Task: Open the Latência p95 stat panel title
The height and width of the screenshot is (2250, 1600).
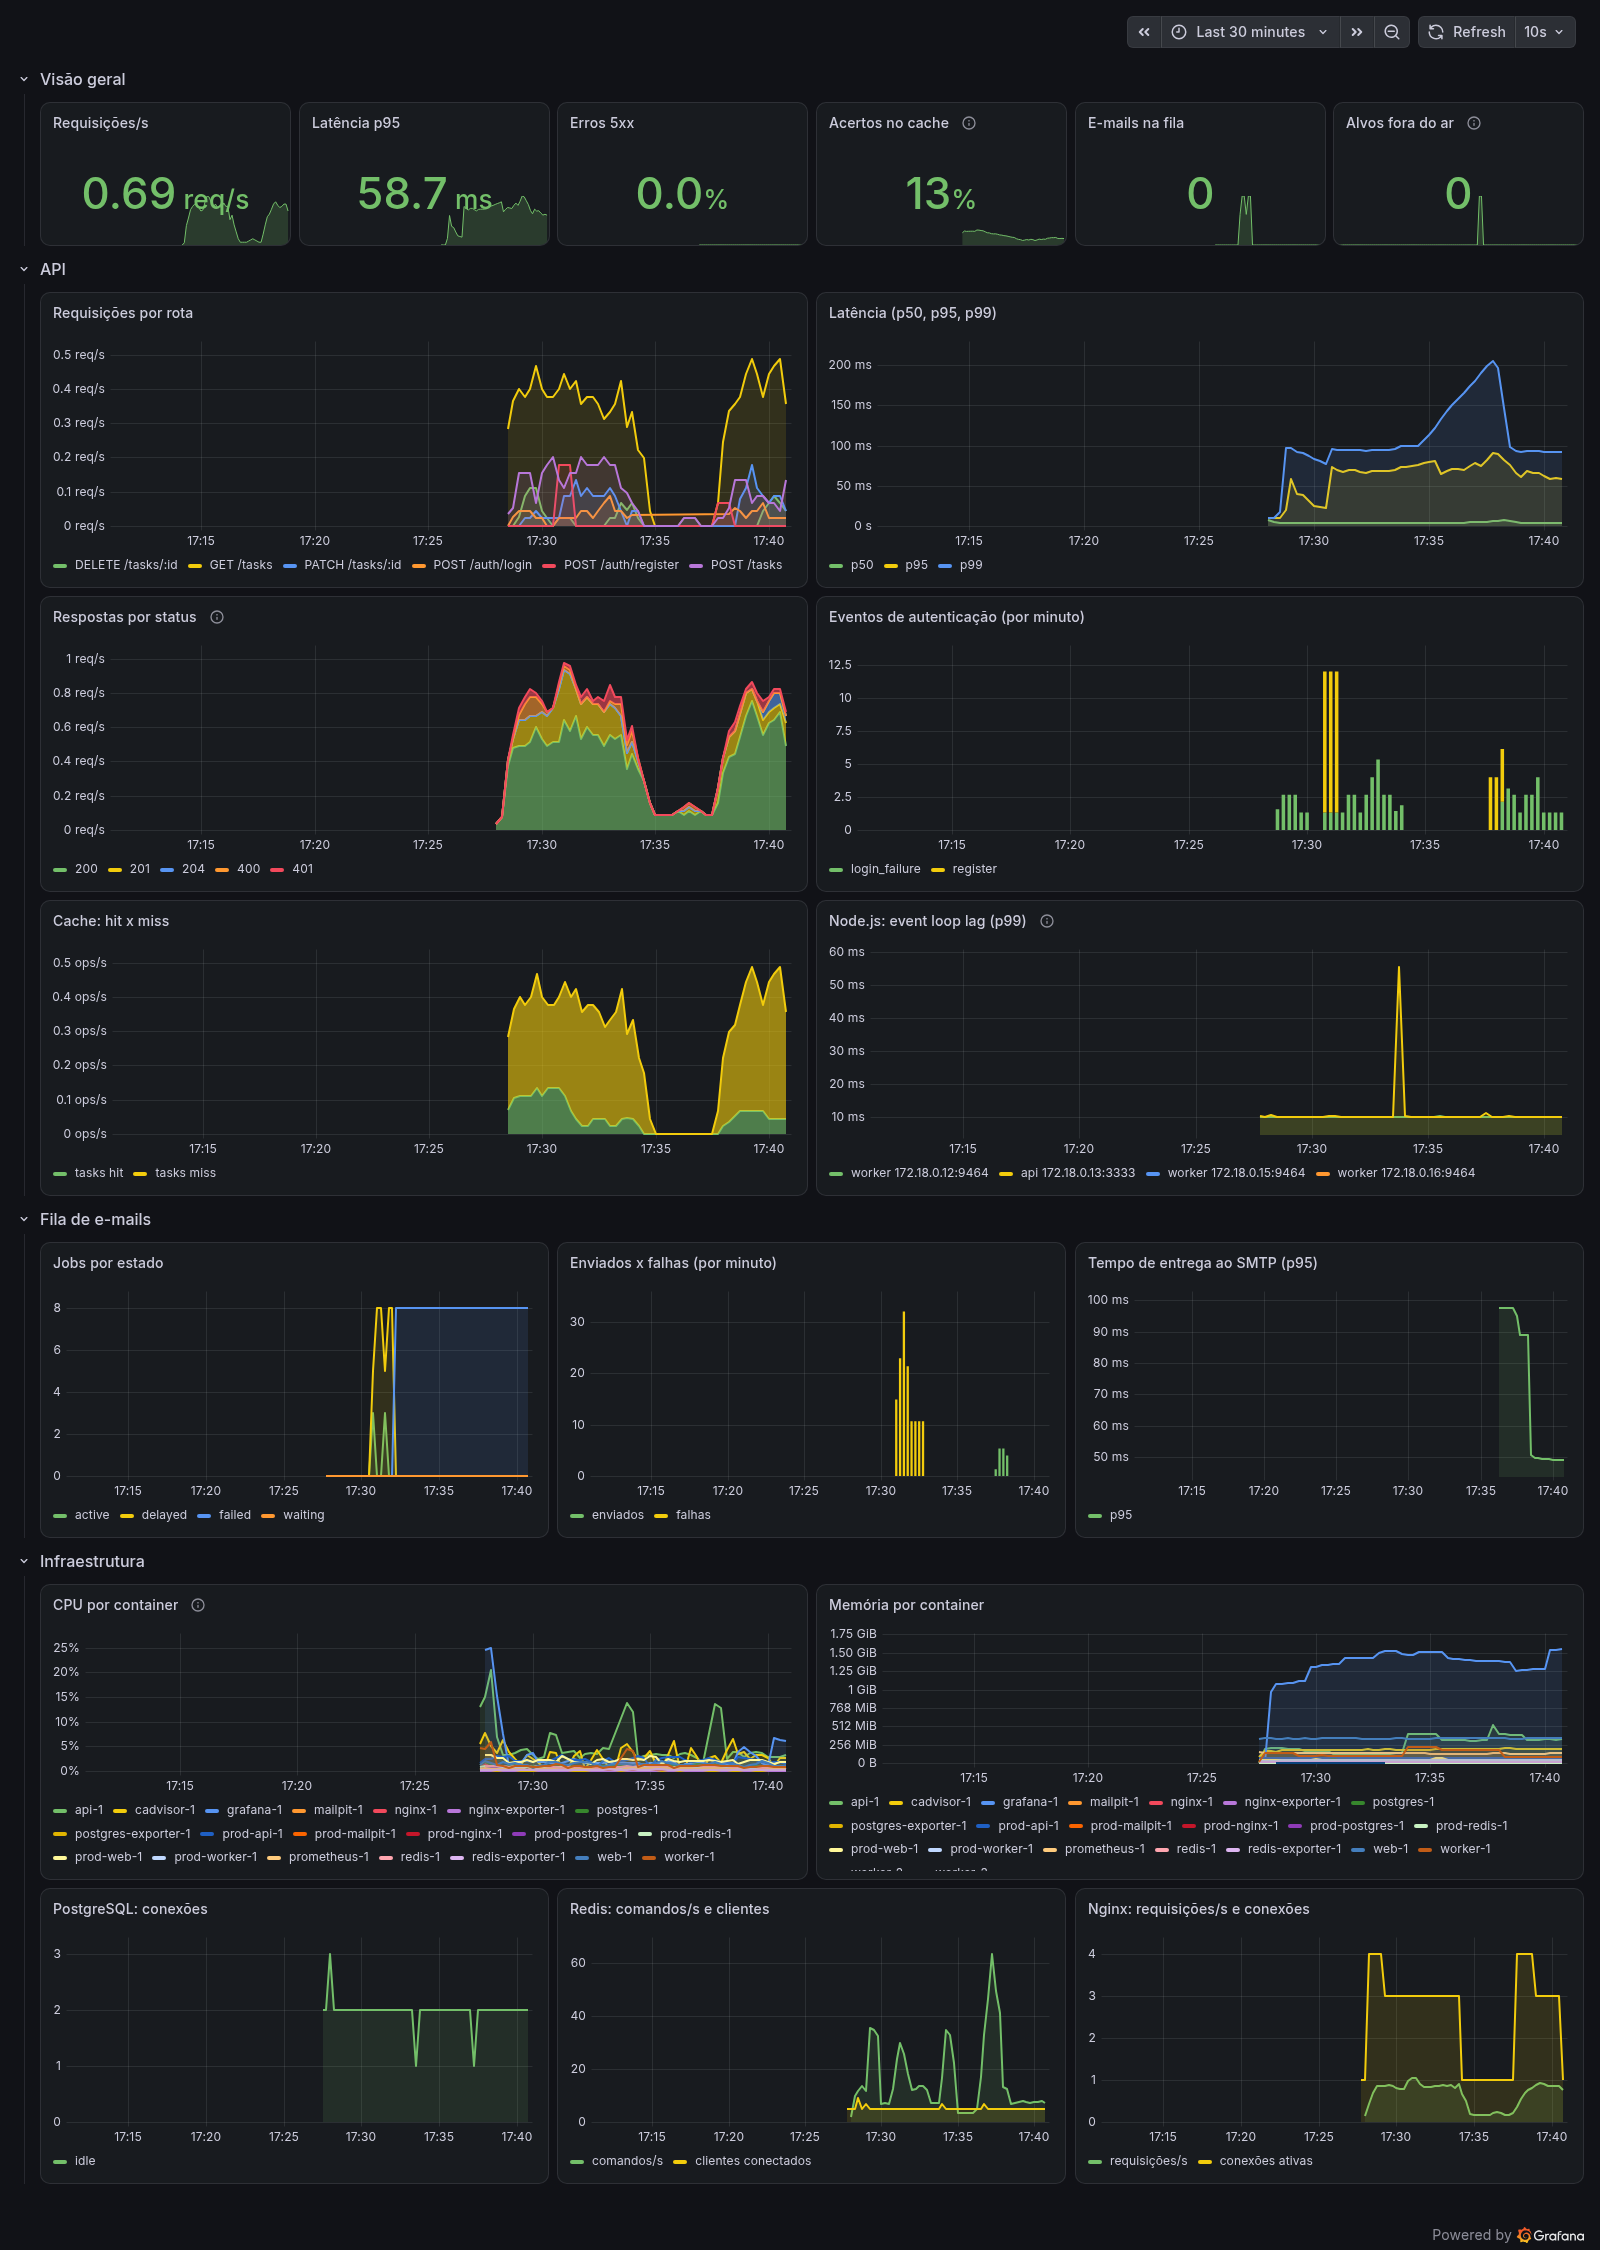Action: [x=356, y=123]
